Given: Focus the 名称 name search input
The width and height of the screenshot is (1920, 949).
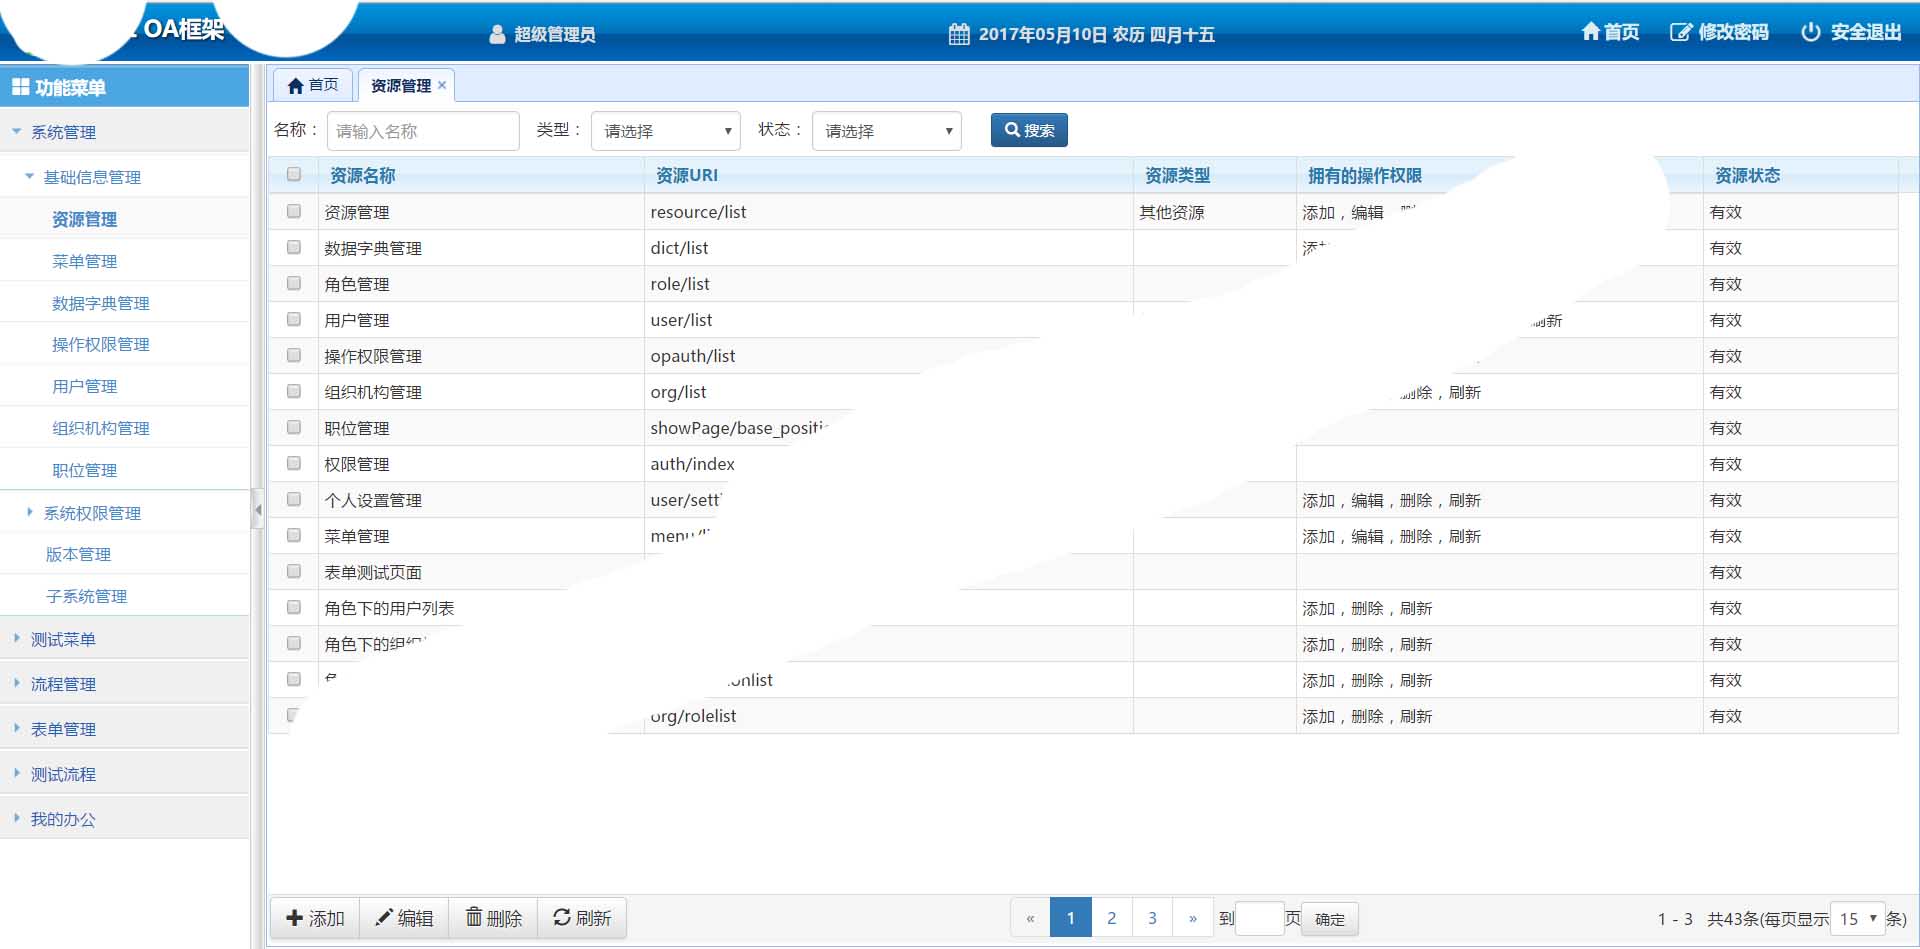Looking at the screenshot, I should click(x=423, y=131).
